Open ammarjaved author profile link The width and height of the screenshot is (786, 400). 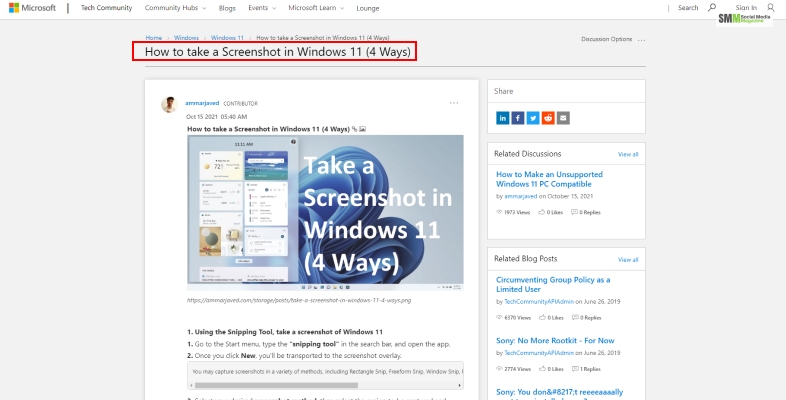202,103
